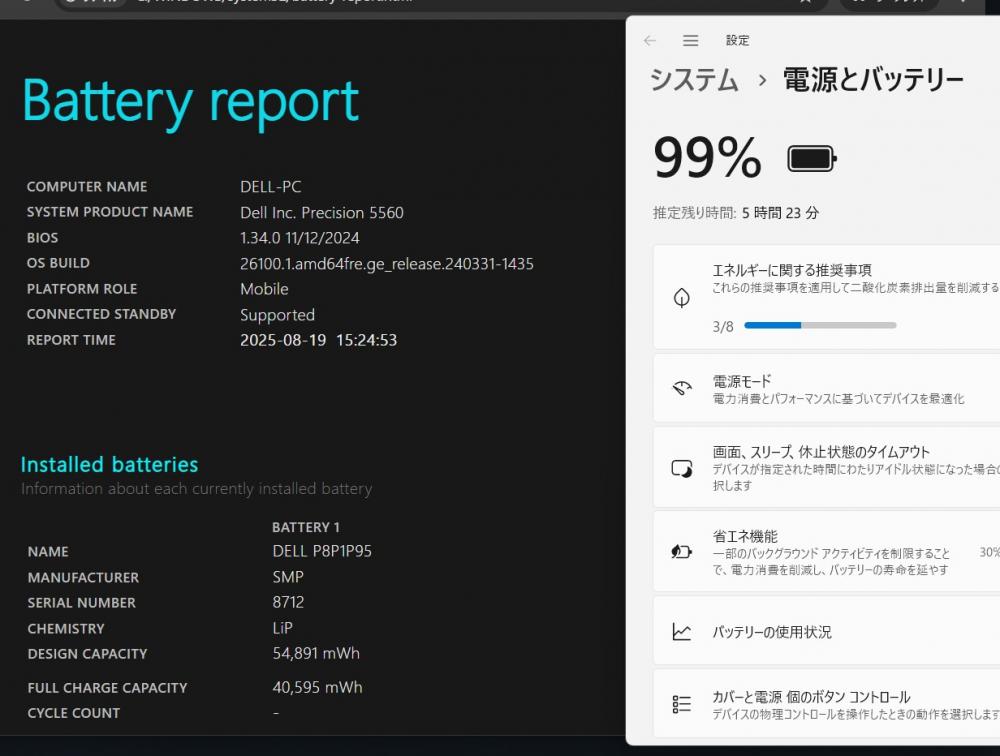Click the Supported connected standby value
The height and width of the screenshot is (756, 1000).
[x=277, y=315]
